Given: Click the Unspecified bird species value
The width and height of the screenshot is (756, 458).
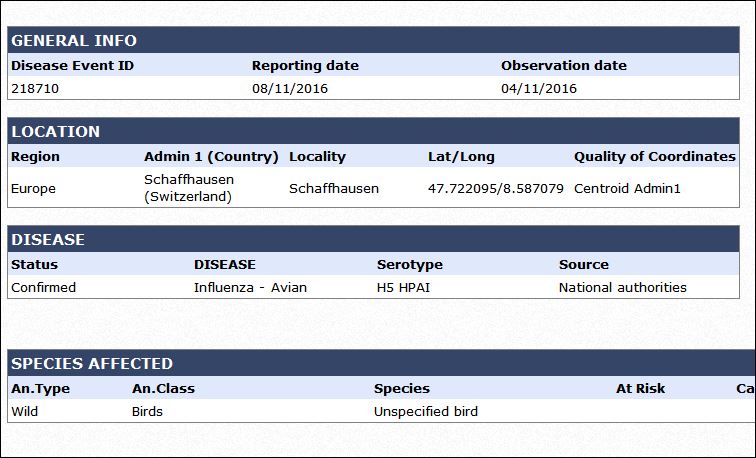Looking at the screenshot, I should 426,412.
